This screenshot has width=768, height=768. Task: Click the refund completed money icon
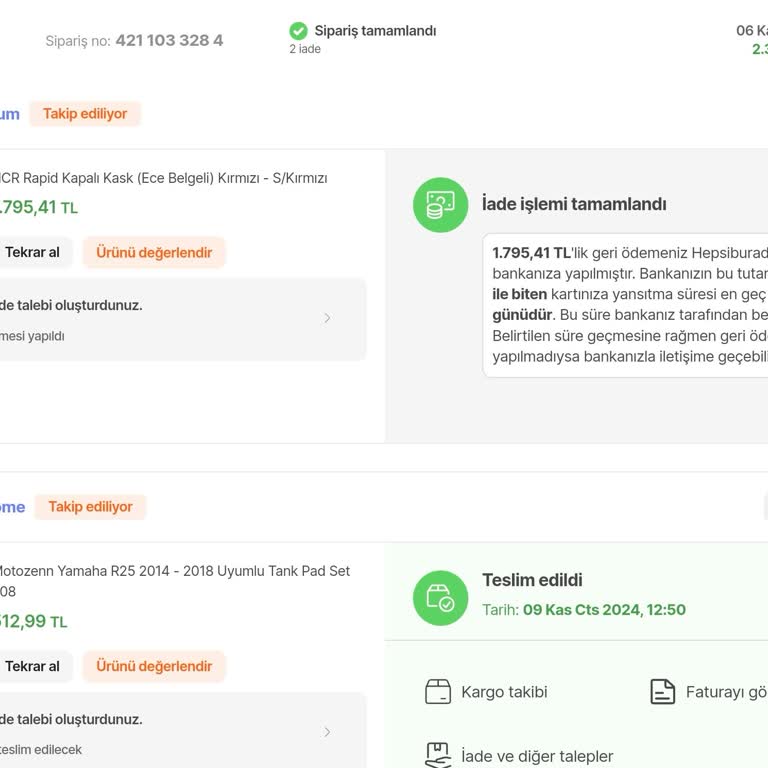[x=440, y=205]
